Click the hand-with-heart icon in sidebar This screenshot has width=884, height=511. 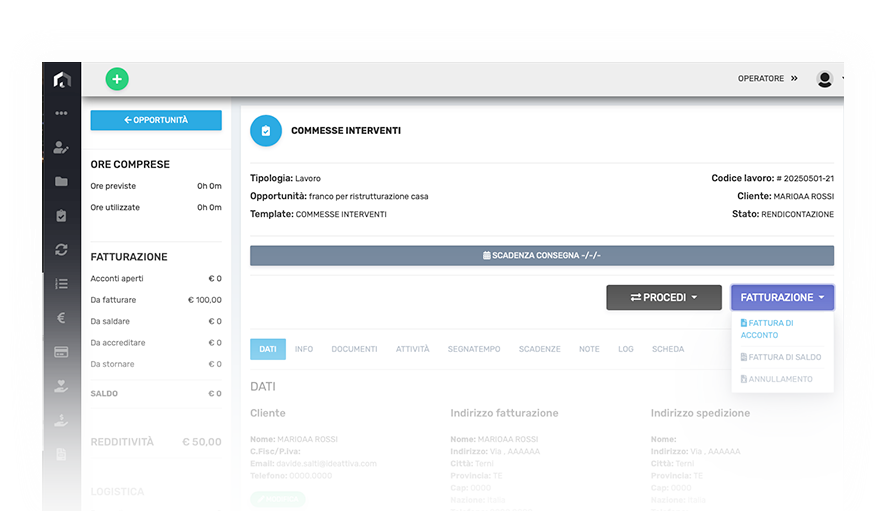[x=61, y=386]
